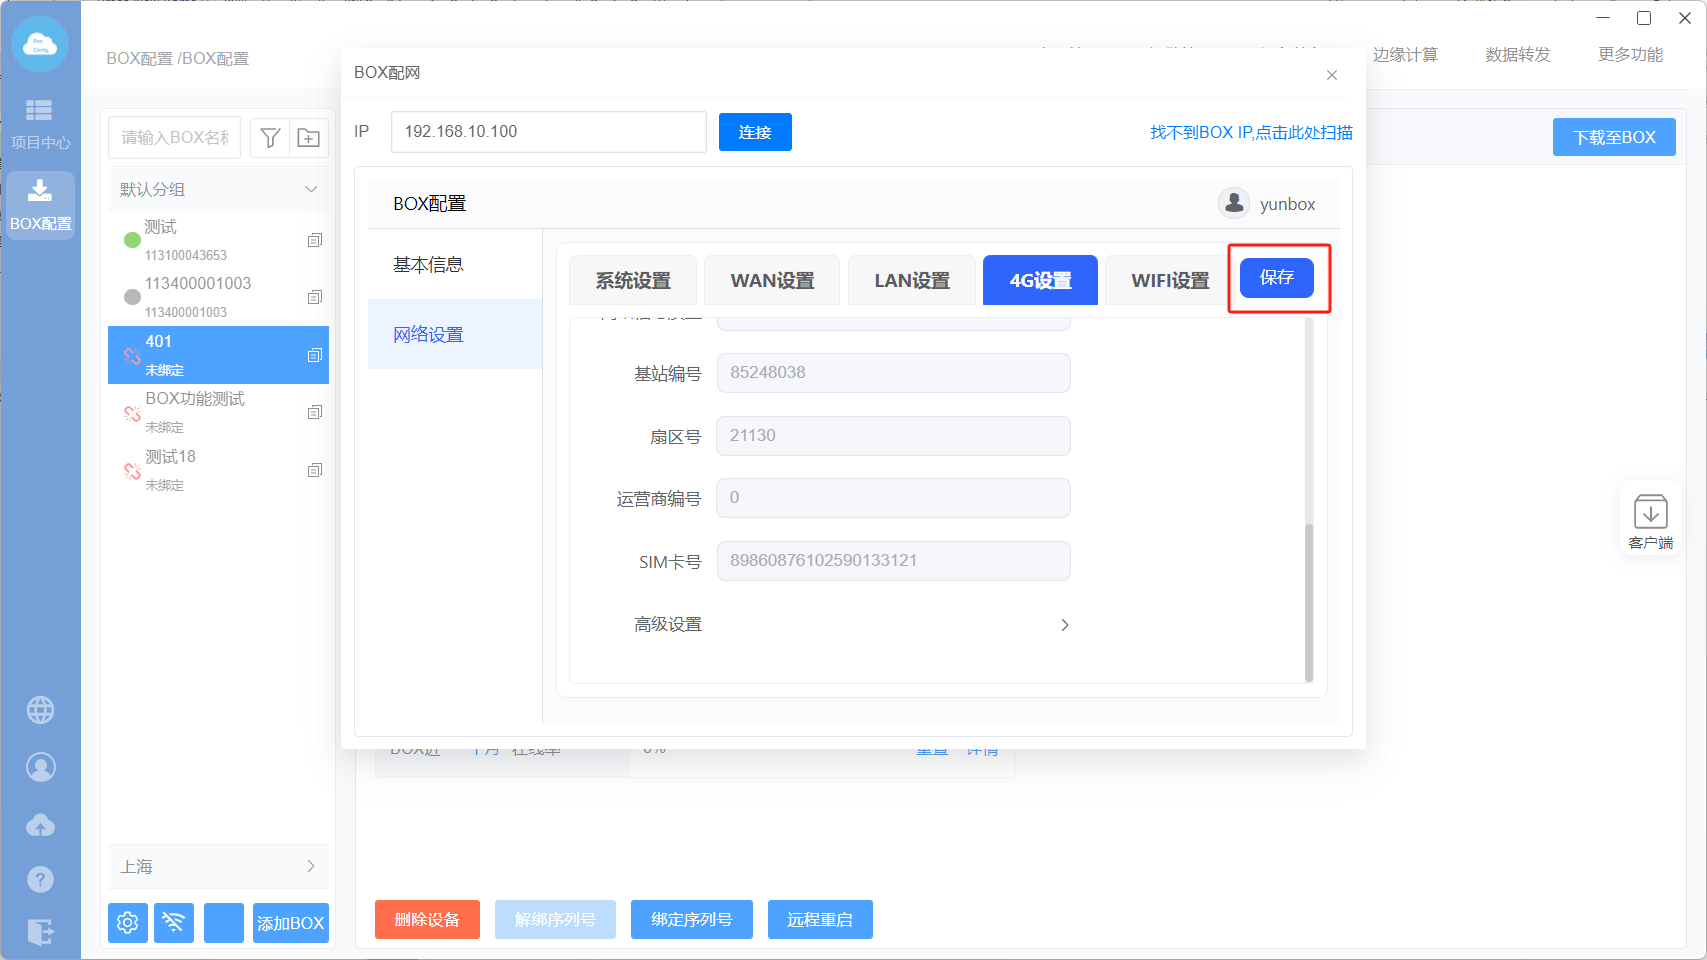The height and width of the screenshot is (960, 1707).
Task: Click copy icon beside 401 device
Action: 314,355
